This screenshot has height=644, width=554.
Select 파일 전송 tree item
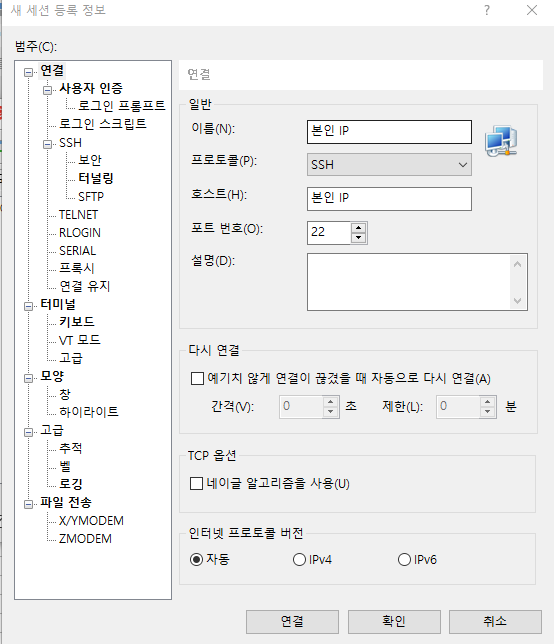click(66, 502)
